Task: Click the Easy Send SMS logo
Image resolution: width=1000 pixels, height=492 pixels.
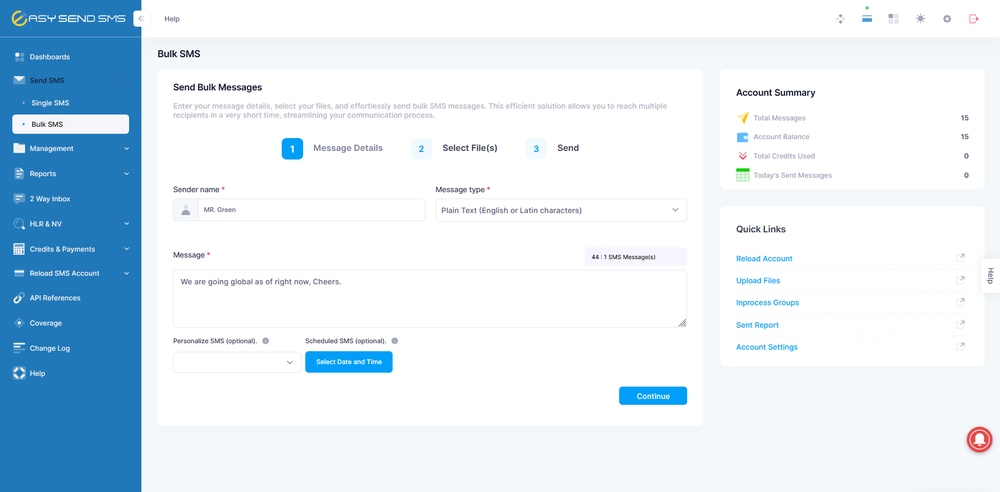Action: [x=68, y=19]
